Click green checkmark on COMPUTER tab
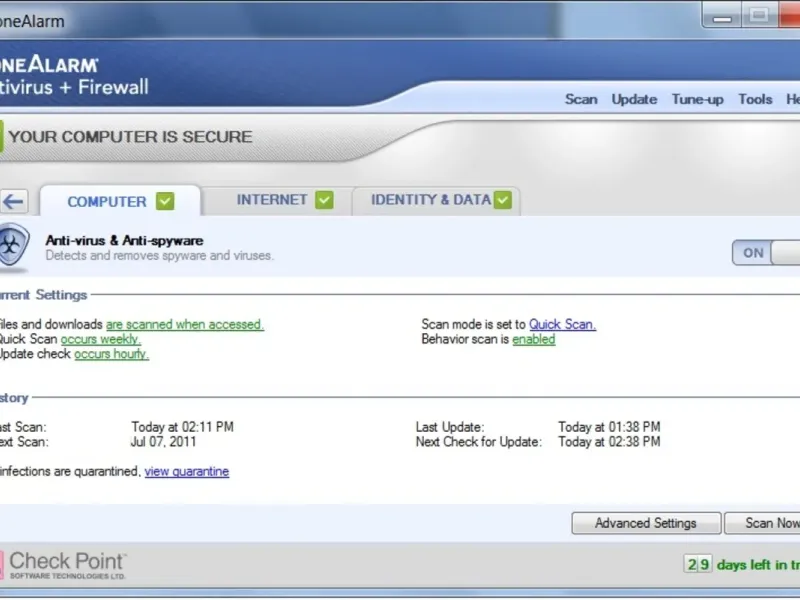The width and height of the screenshot is (800, 600). (x=165, y=201)
